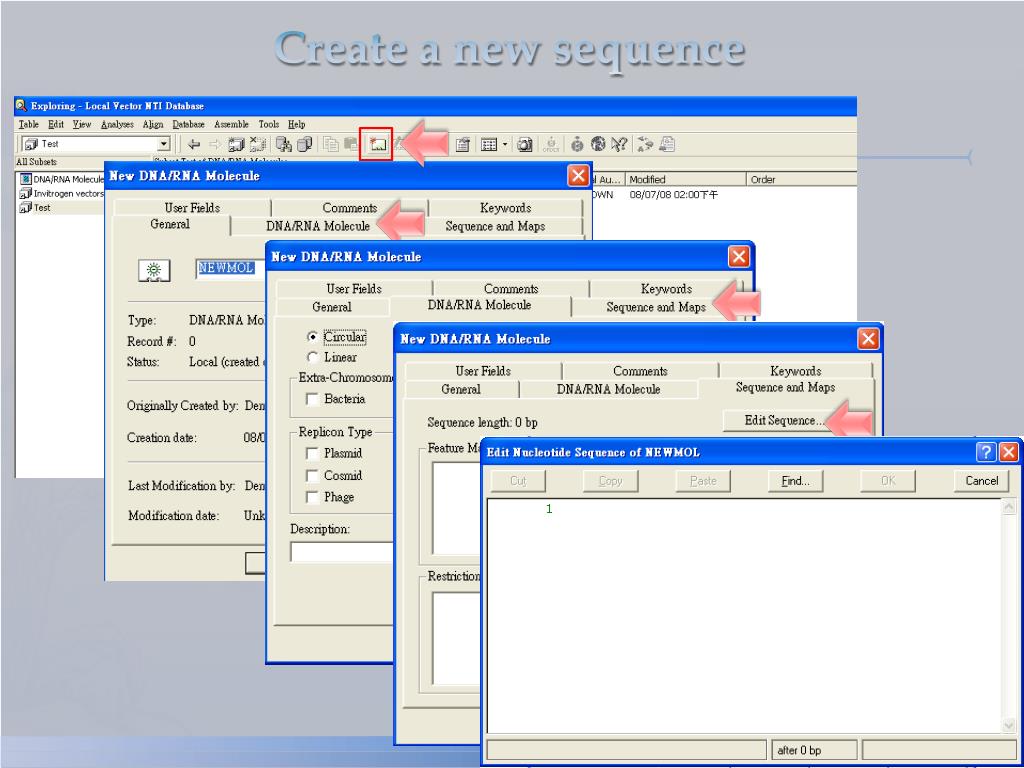Open Keywords tab in Sequence length dialog
Screen dimensions: 1024x768
pyautogui.click(x=795, y=371)
